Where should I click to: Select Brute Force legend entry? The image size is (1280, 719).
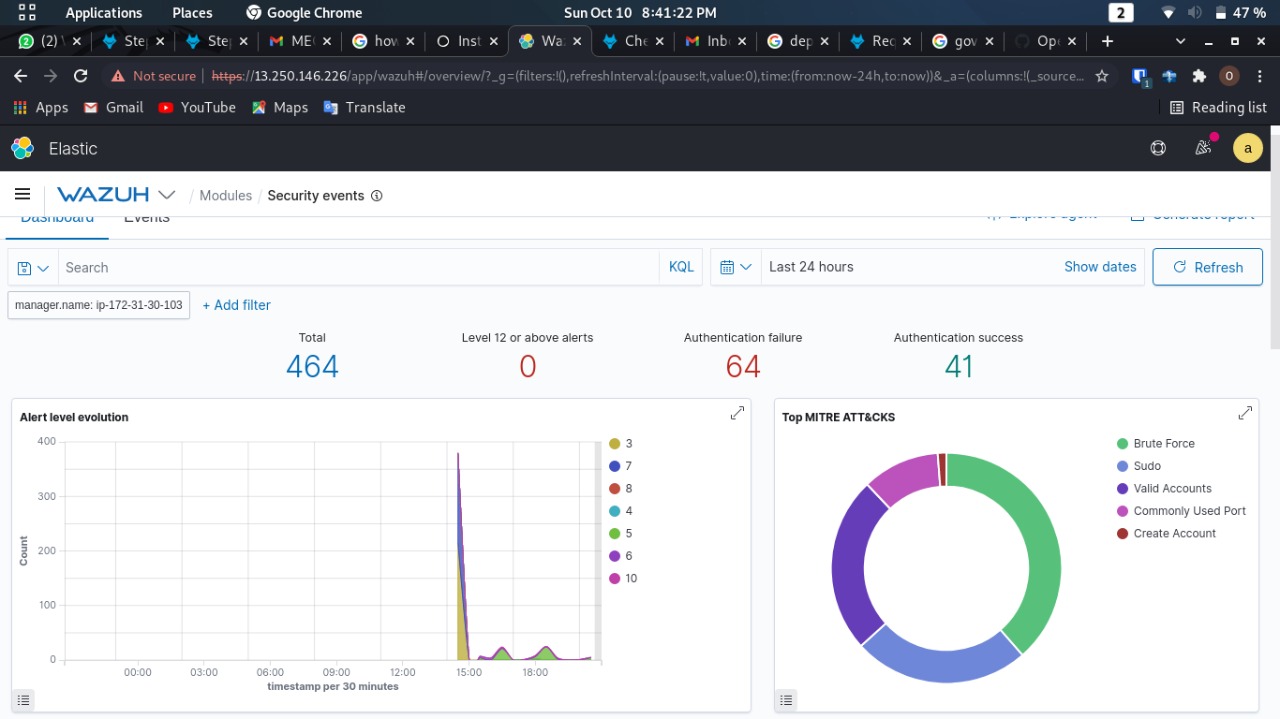(x=1156, y=443)
